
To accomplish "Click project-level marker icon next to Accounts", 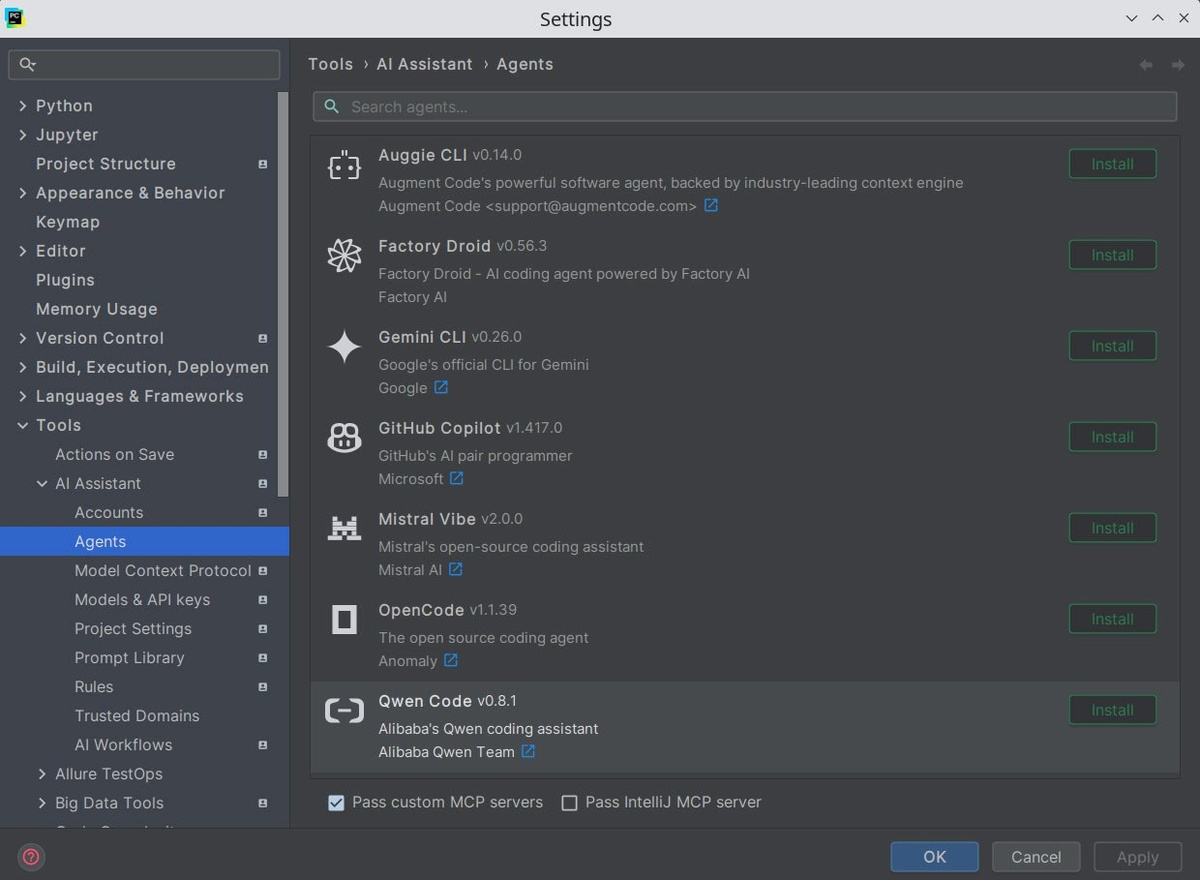I will tap(263, 512).
